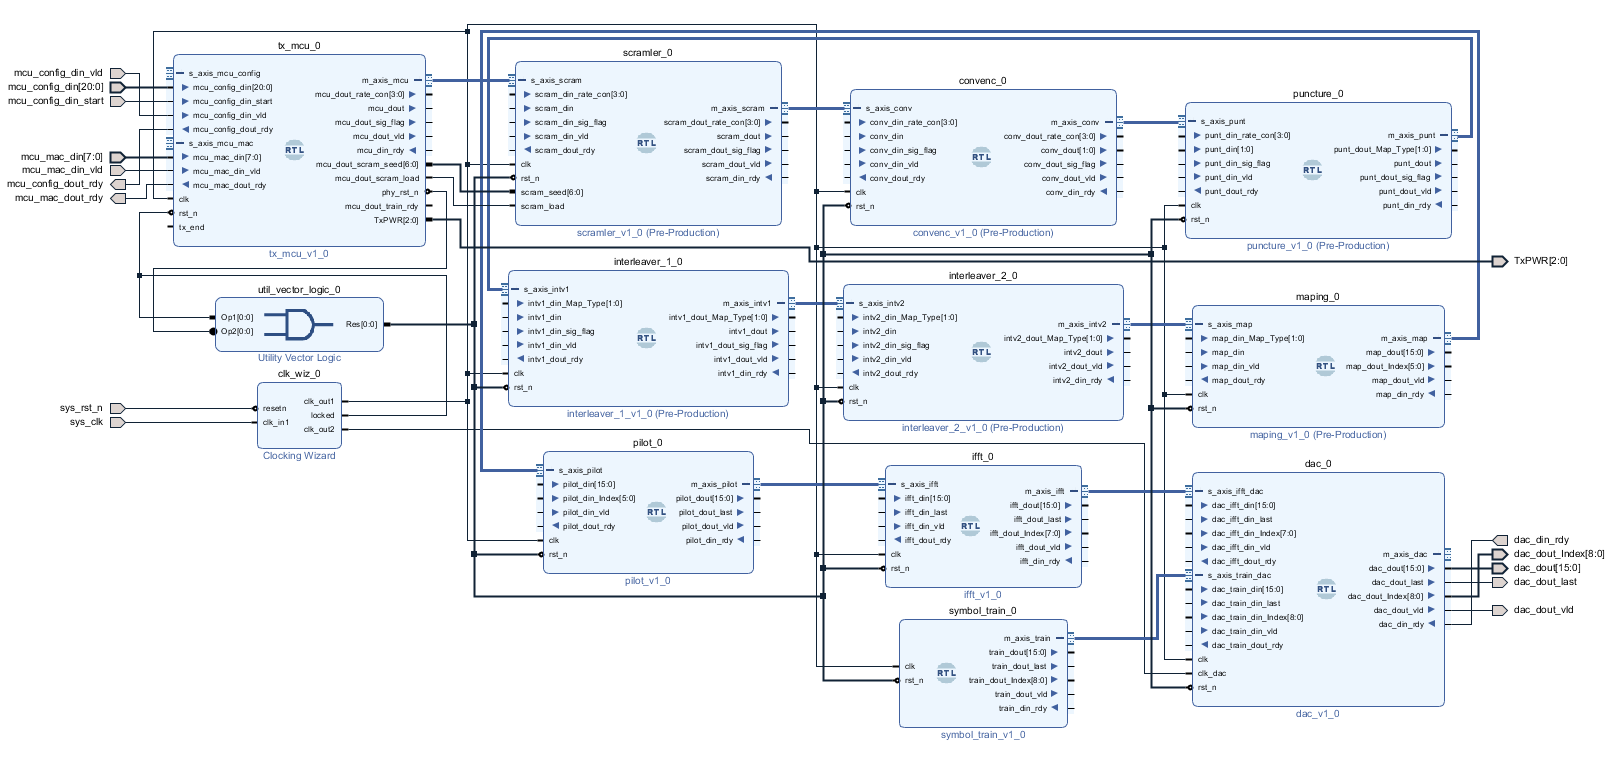Collapse the s_axis_train_dac interface on dac_0
This screenshot has width=1610, height=766.
coord(1199,575)
